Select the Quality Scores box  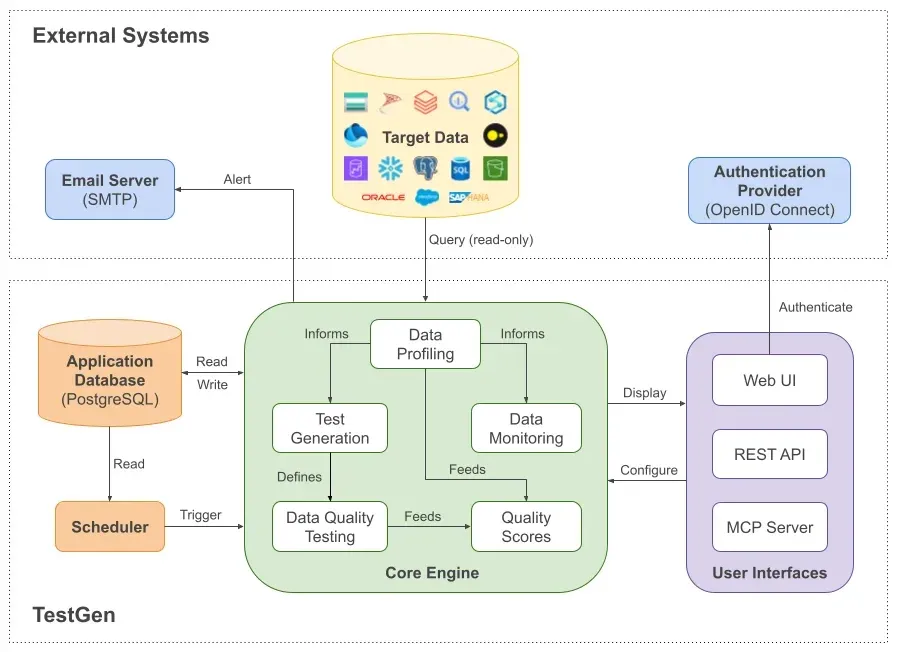[x=526, y=526]
